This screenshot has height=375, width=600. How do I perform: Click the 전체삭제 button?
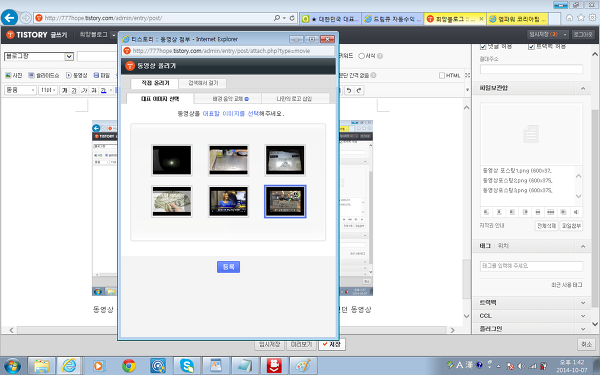tap(546, 226)
